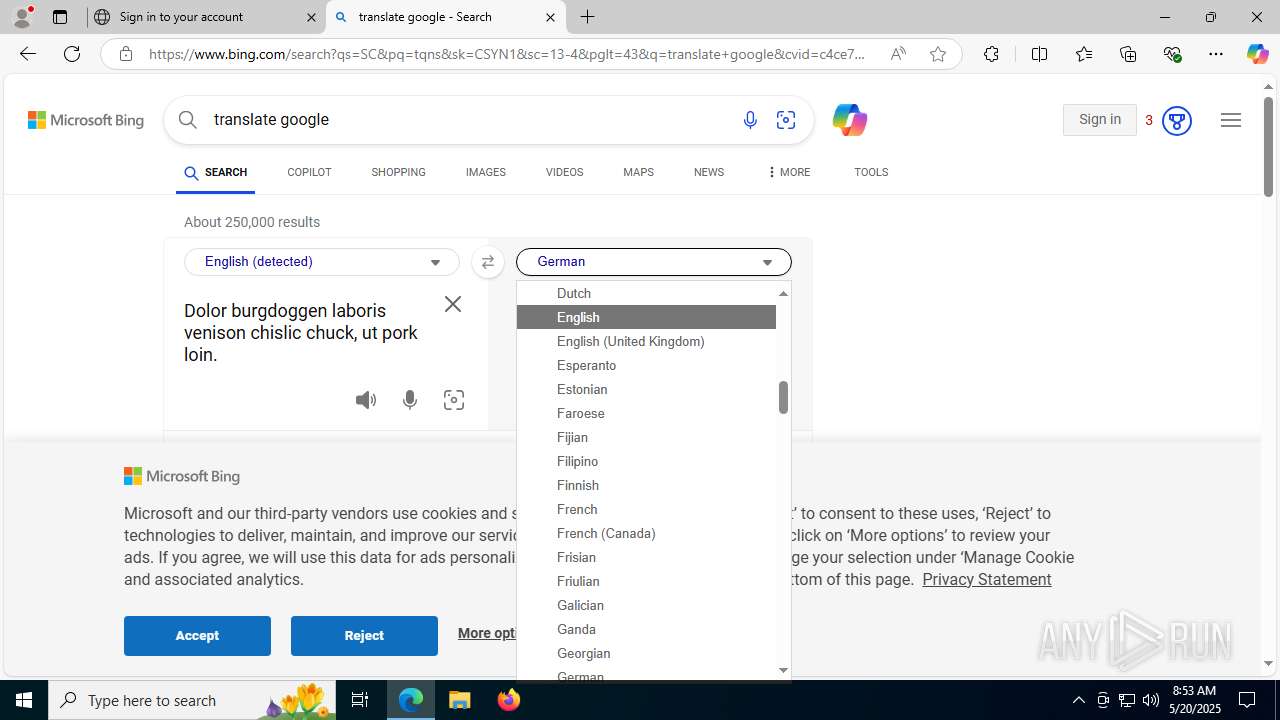Click the translator image scan icon
This screenshot has height=720, width=1280.
454,400
